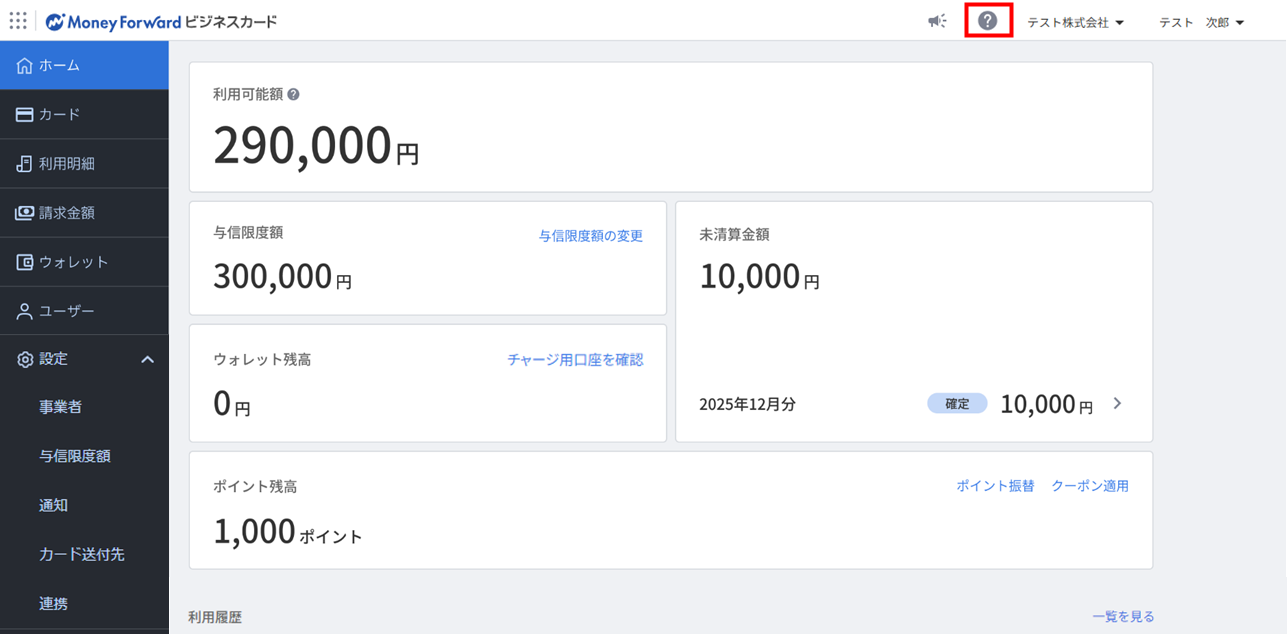Click the クーポン適用 link

(1089, 486)
